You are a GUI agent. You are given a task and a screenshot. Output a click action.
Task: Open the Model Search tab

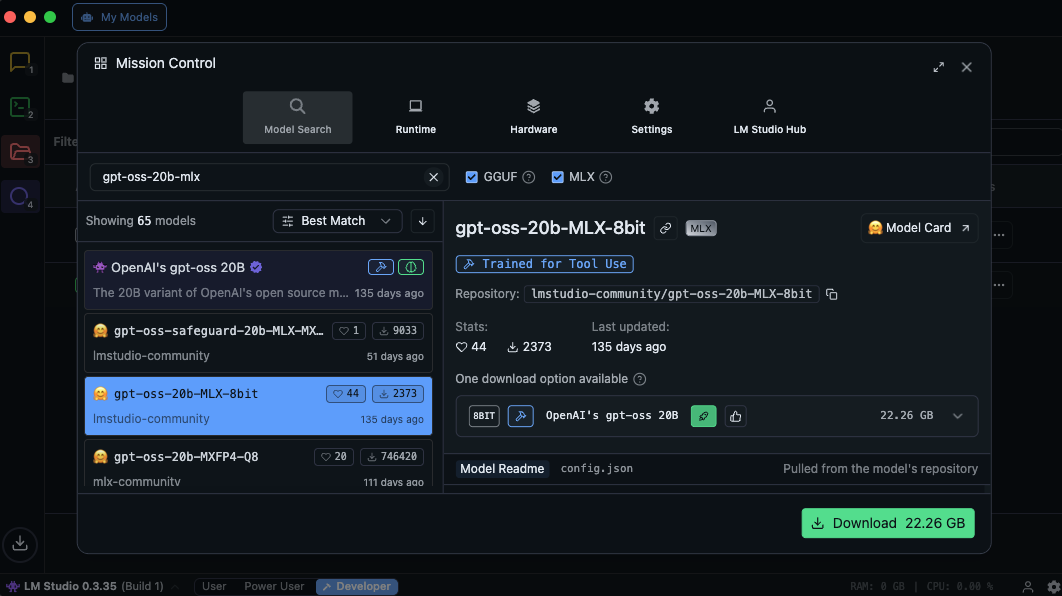click(297, 117)
